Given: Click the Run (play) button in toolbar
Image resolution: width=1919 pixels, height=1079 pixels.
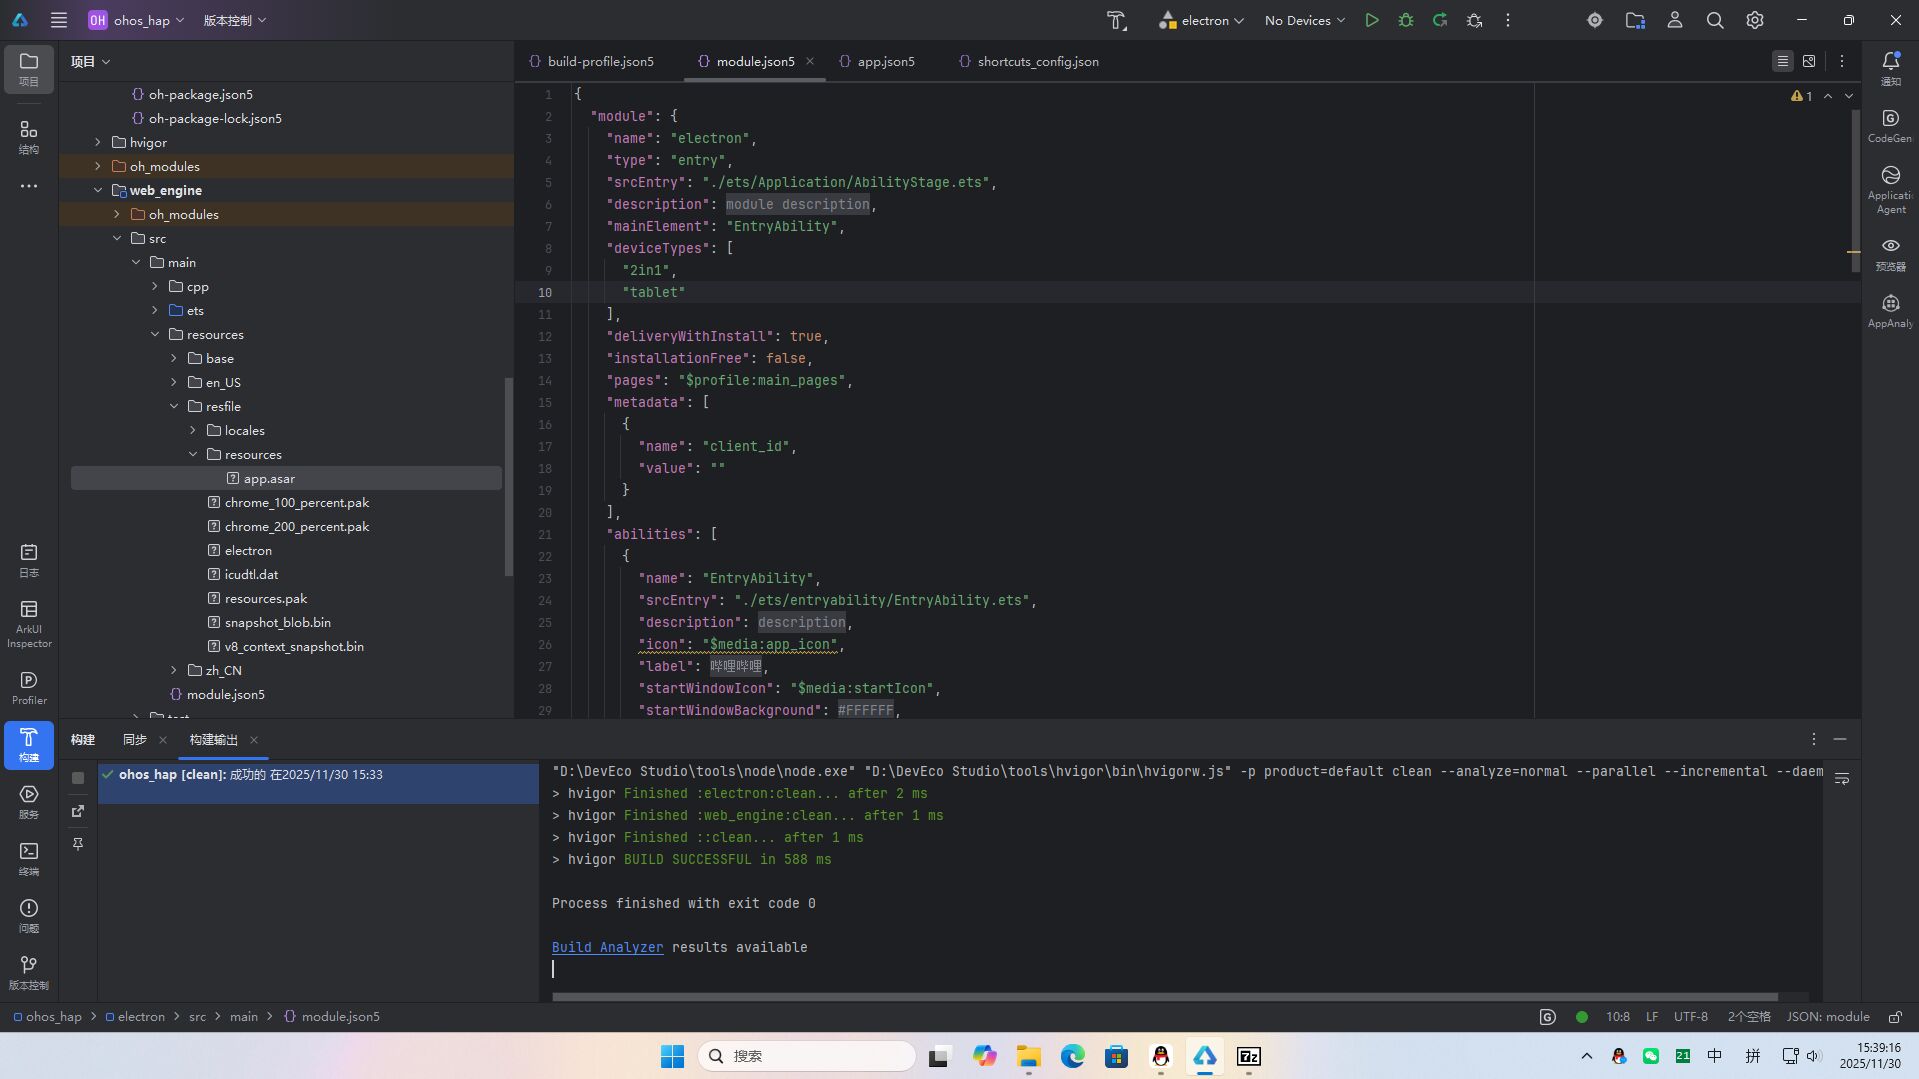Looking at the screenshot, I should pyautogui.click(x=1372, y=20).
